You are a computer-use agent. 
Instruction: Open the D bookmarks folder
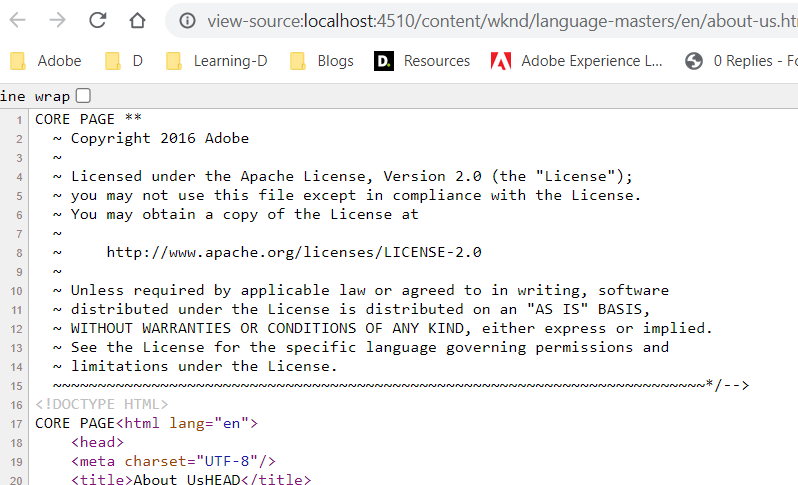[124, 61]
